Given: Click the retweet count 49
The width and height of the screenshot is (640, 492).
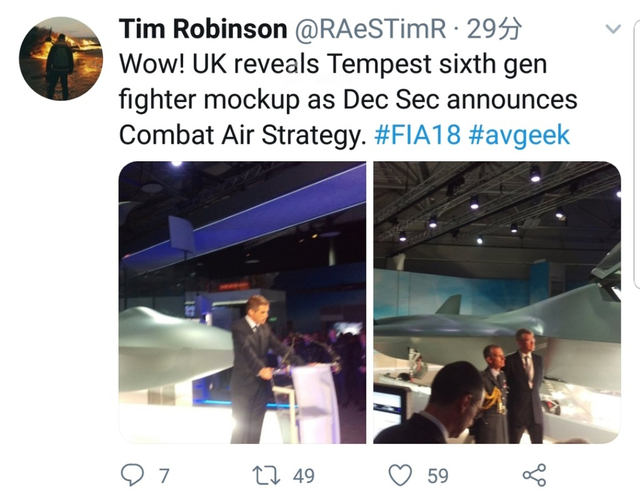Looking at the screenshot, I should (302, 475).
